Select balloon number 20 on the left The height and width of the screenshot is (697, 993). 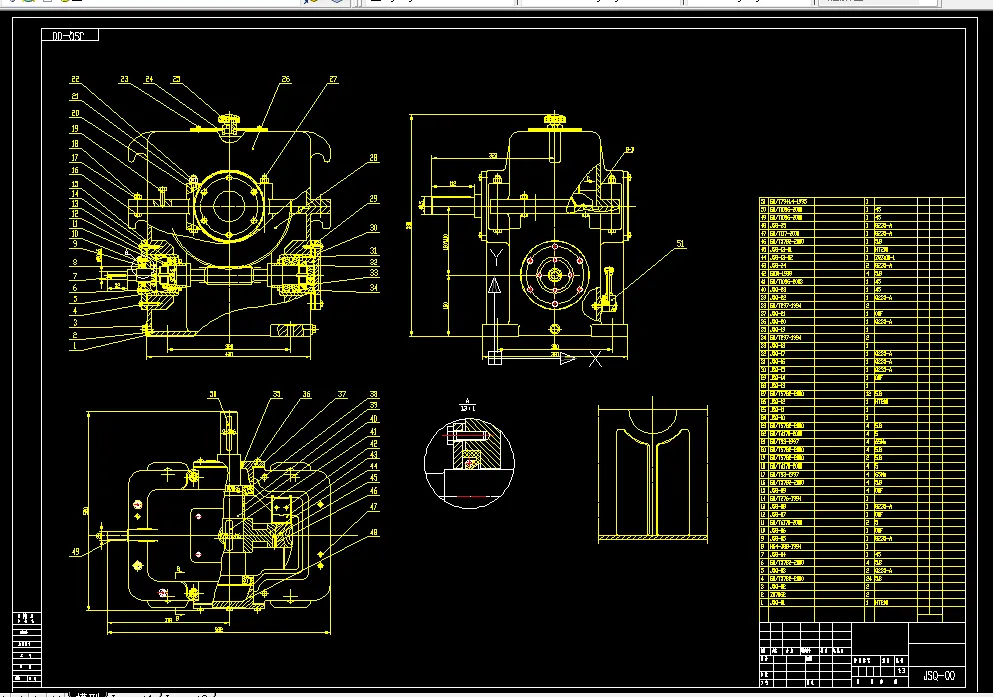(75, 113)
